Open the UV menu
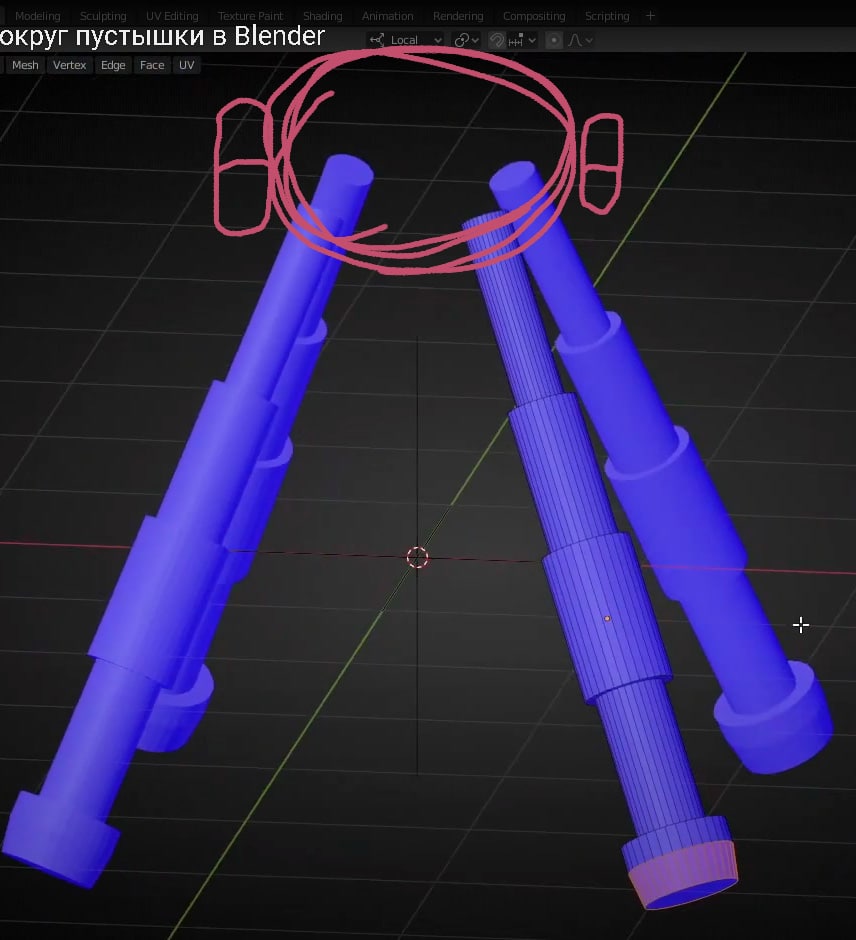This screenshot has height=940, width=856. pyautogui.click(x=186, y=65)
